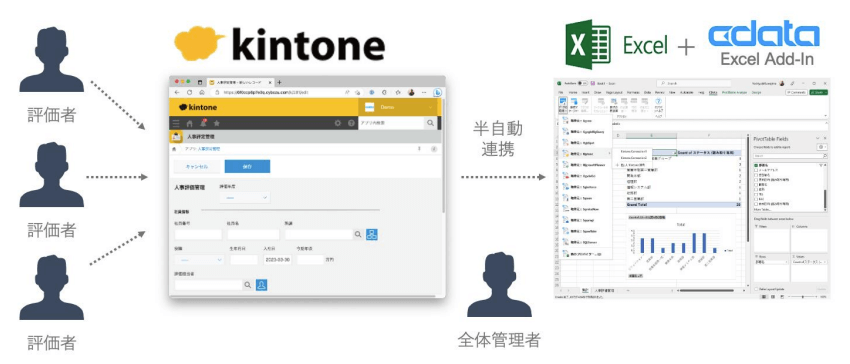Click the kintone help question mark icon
Image resolution: width=850 pixels, height=364 pixels.
click(351, 123)
